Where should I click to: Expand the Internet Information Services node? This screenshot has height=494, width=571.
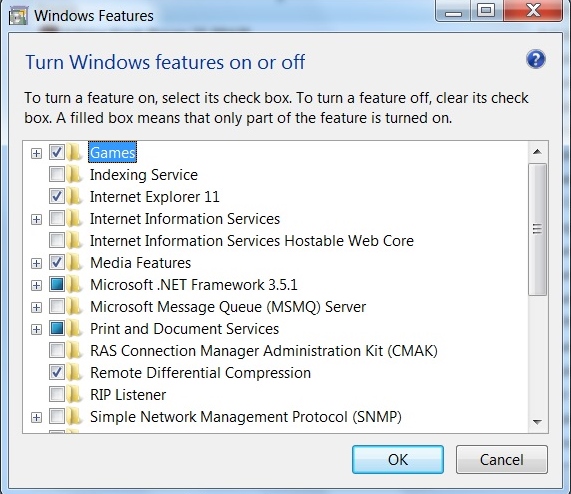point(36,220)
